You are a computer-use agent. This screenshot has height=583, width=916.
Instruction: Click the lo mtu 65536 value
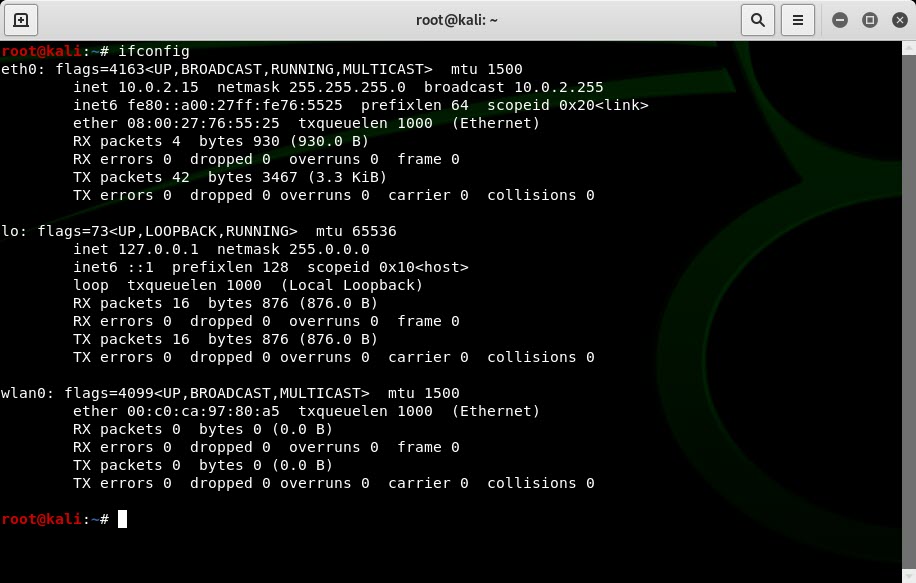click(x=374, y=231)
